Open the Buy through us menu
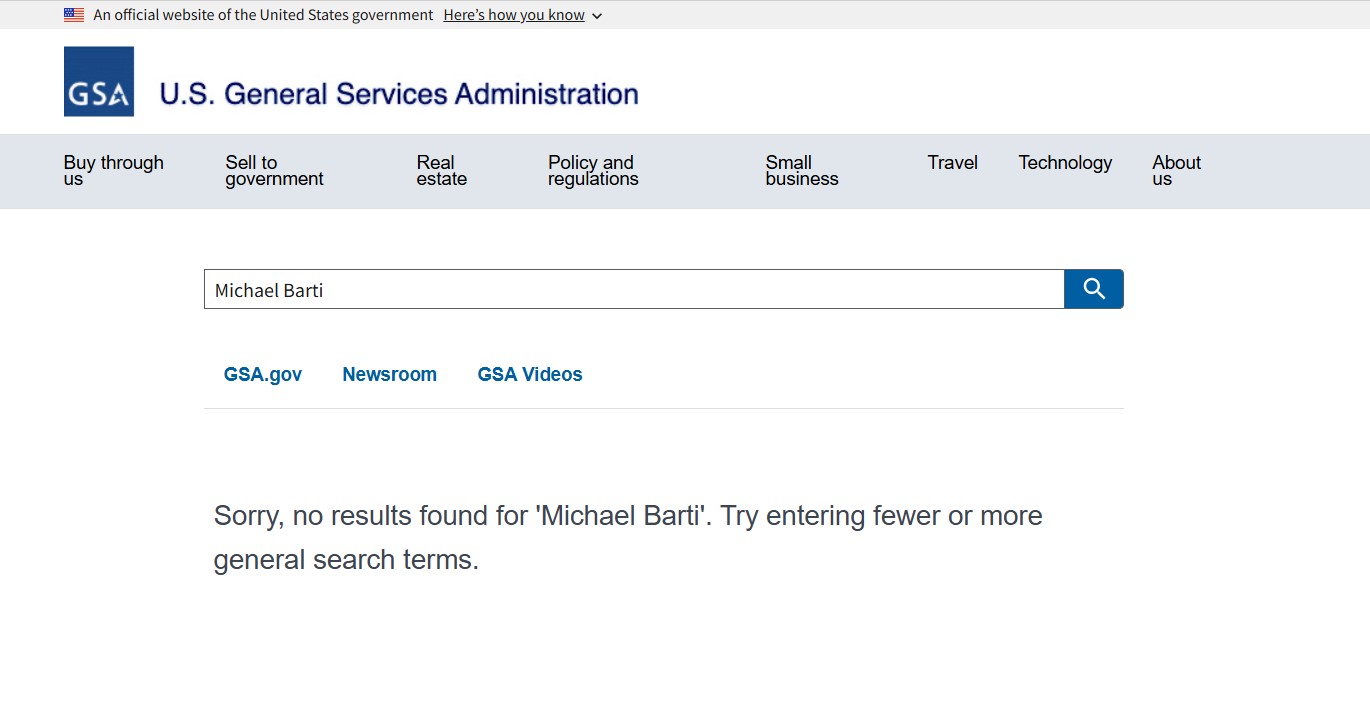1370x708 pixels. 113,171
